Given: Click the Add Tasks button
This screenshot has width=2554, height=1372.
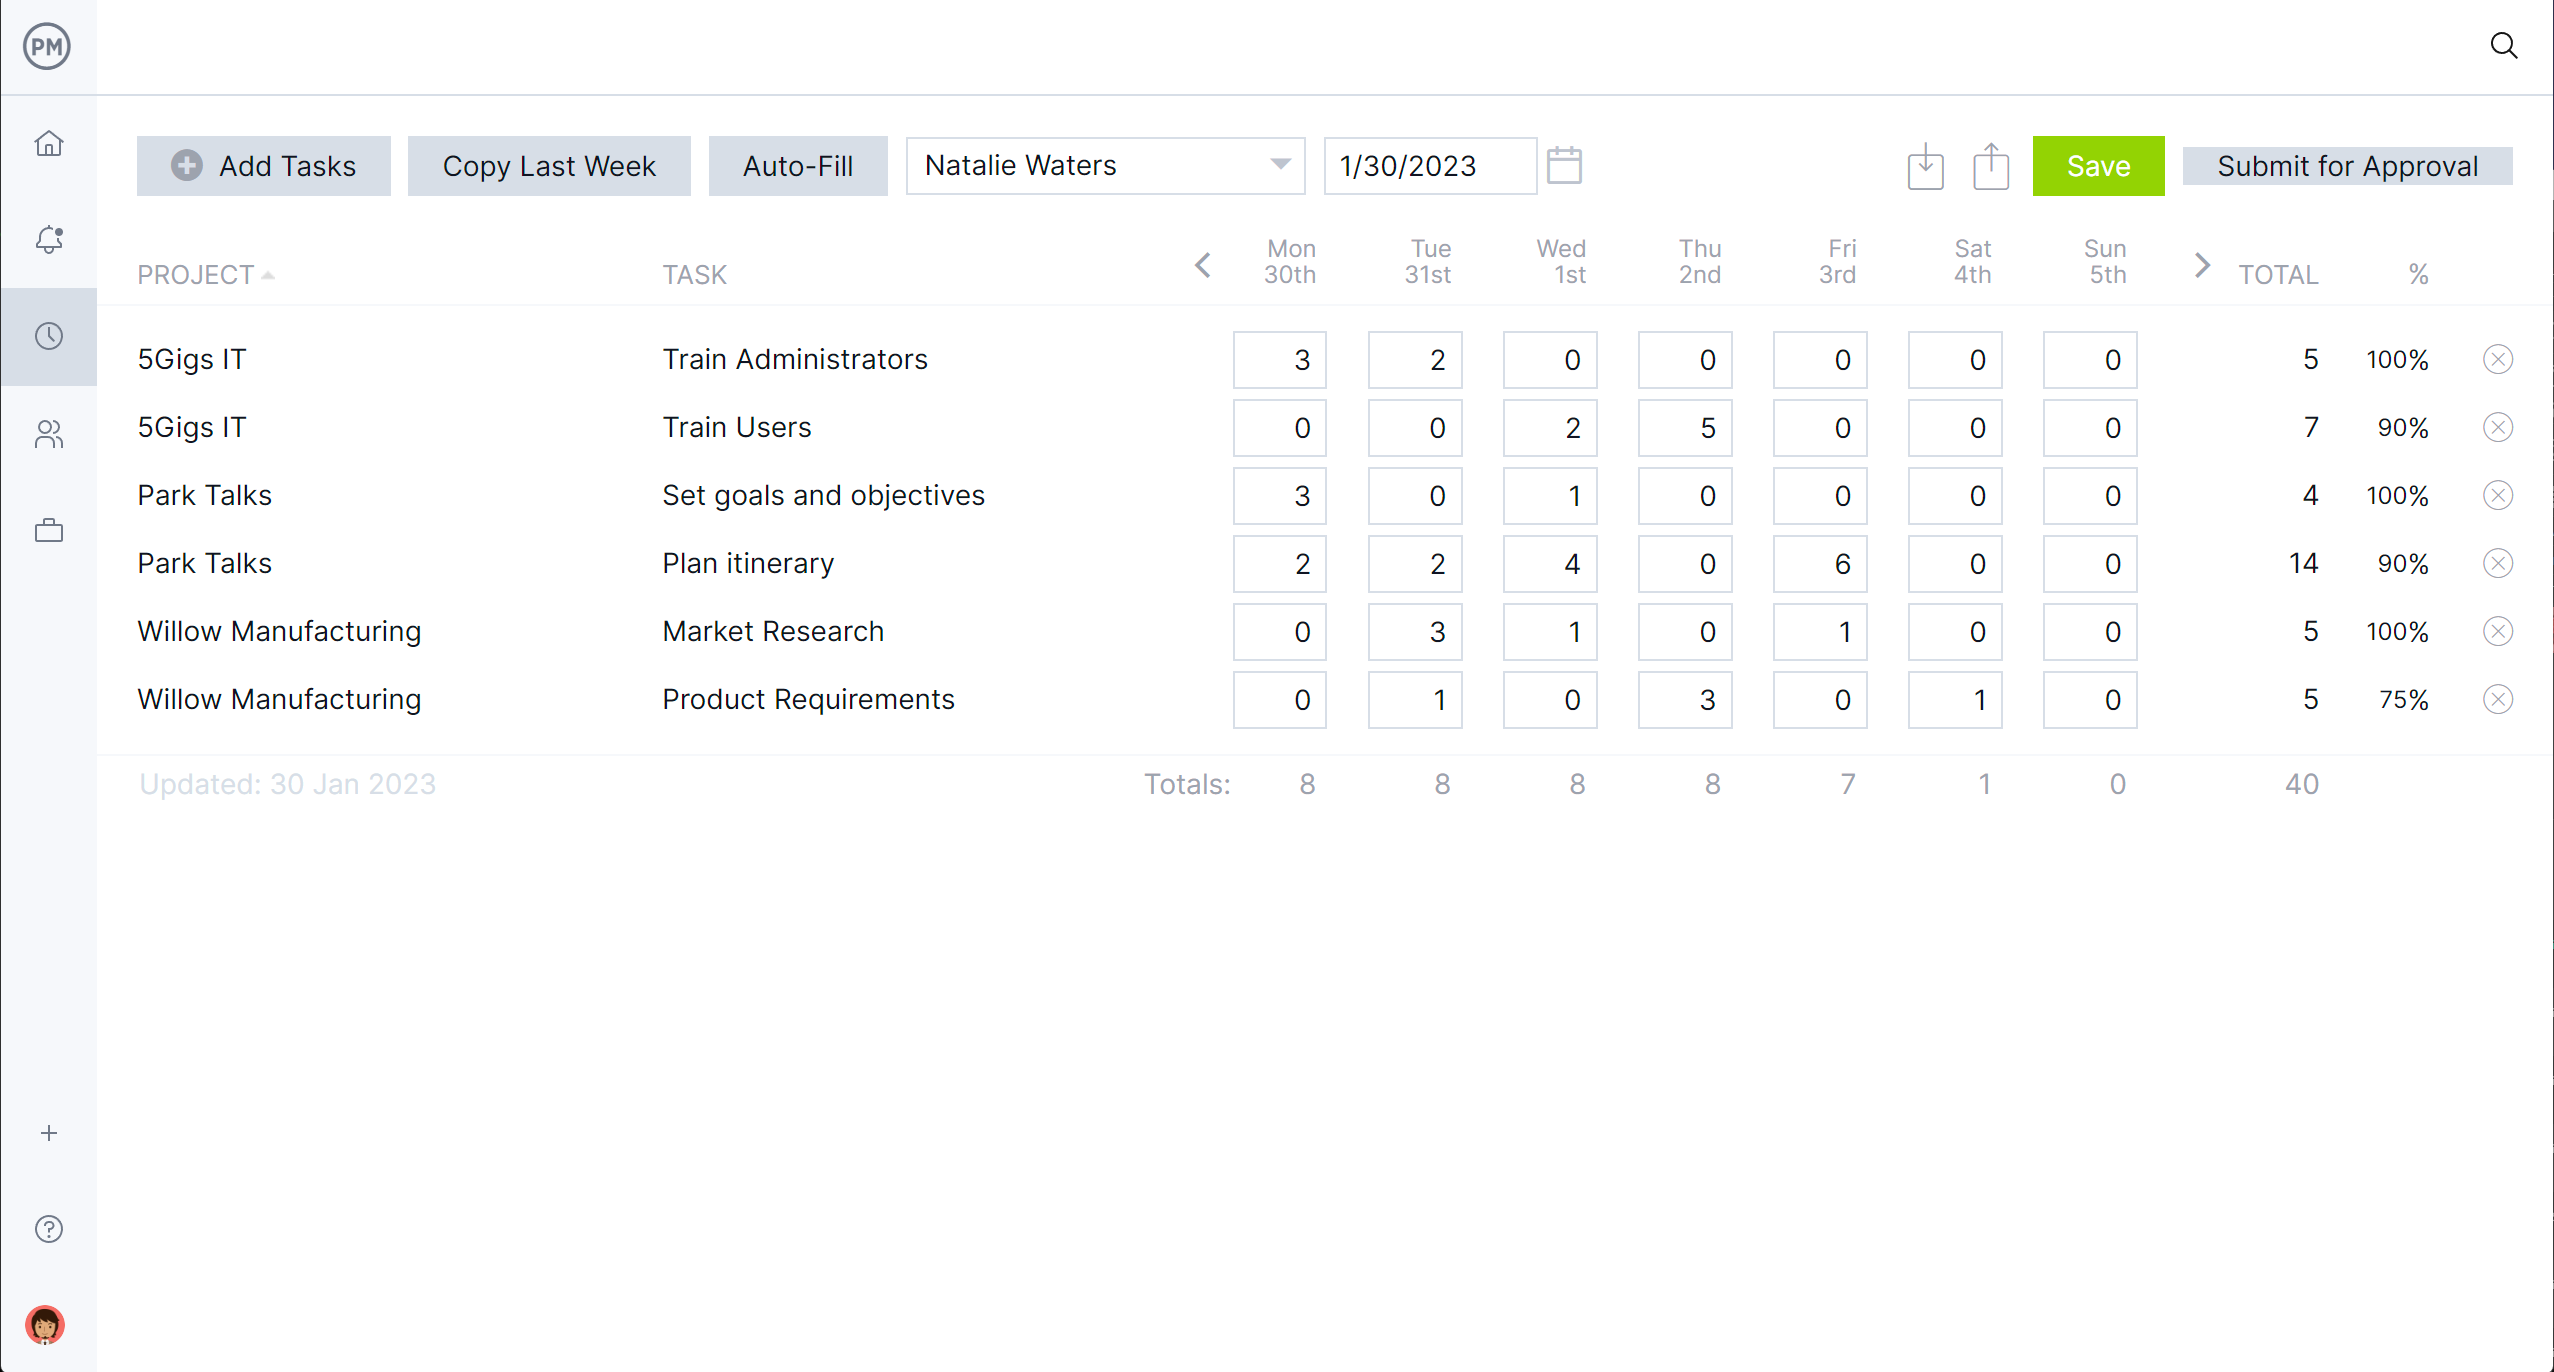Looking at the screenshot, I should coord(264,164).
